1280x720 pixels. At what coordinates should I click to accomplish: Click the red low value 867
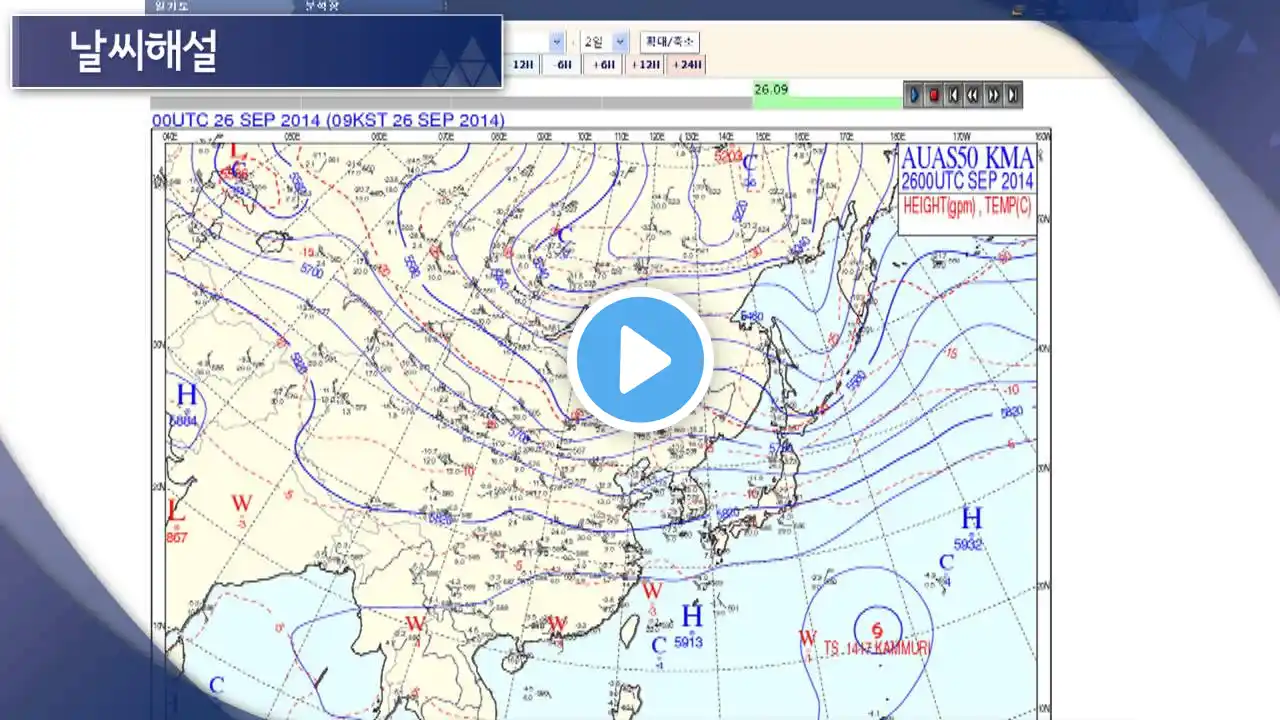(x=178, y=538)
